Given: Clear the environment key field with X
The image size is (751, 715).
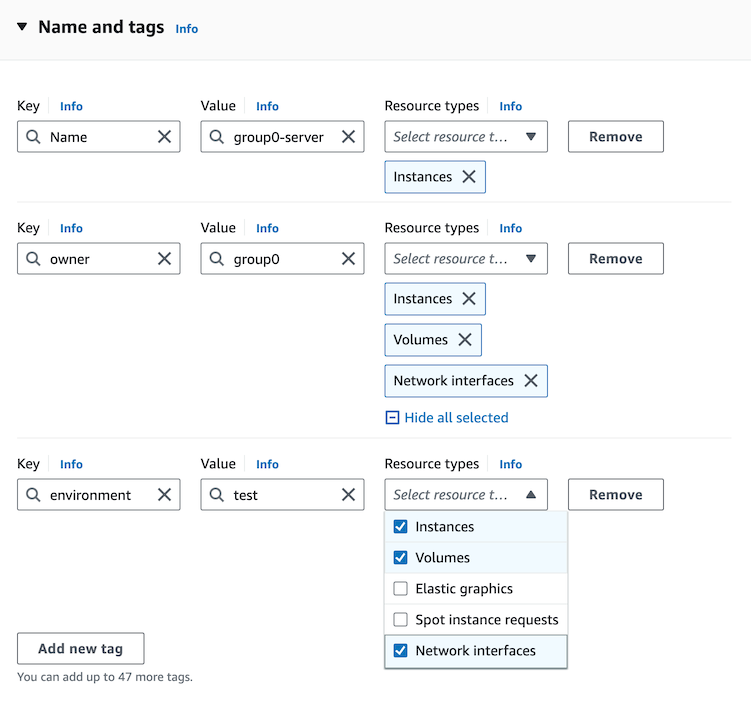Looking at the screenshot, I should tap(165, 495).
